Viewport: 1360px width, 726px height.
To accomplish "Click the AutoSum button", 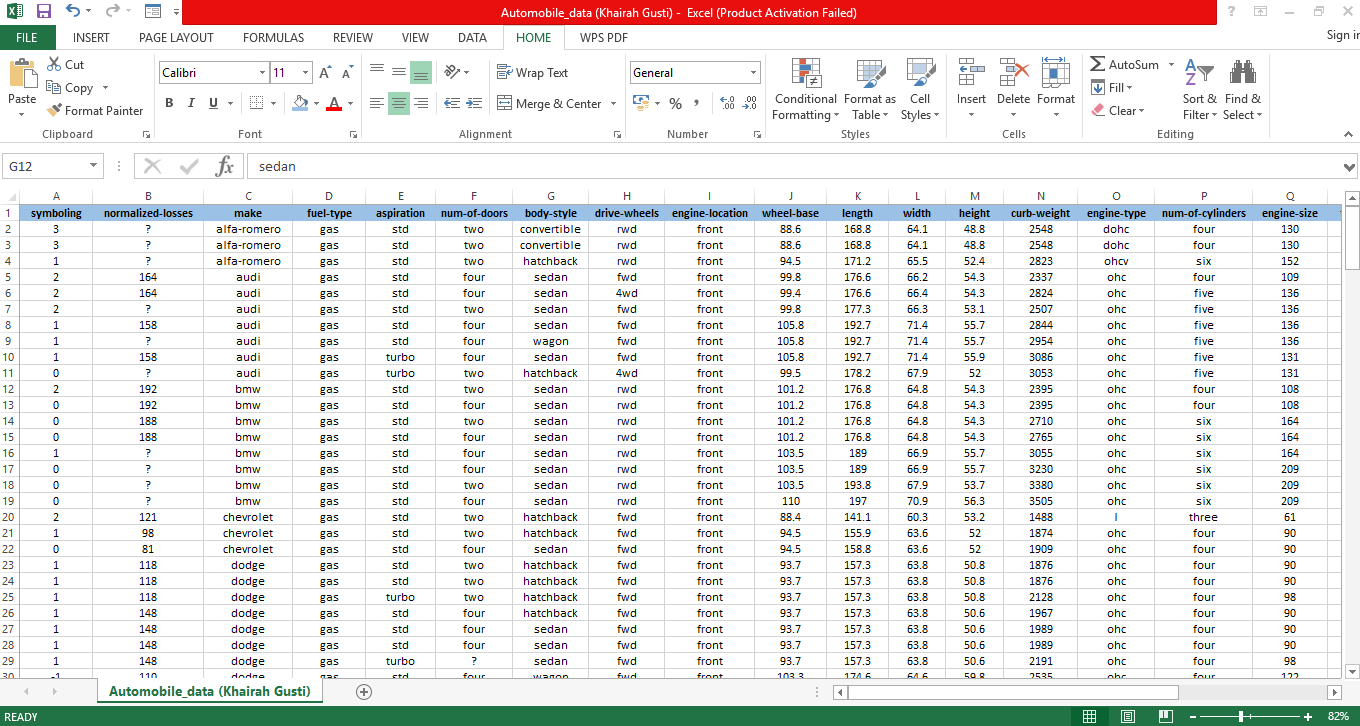I will point(1125,64).
